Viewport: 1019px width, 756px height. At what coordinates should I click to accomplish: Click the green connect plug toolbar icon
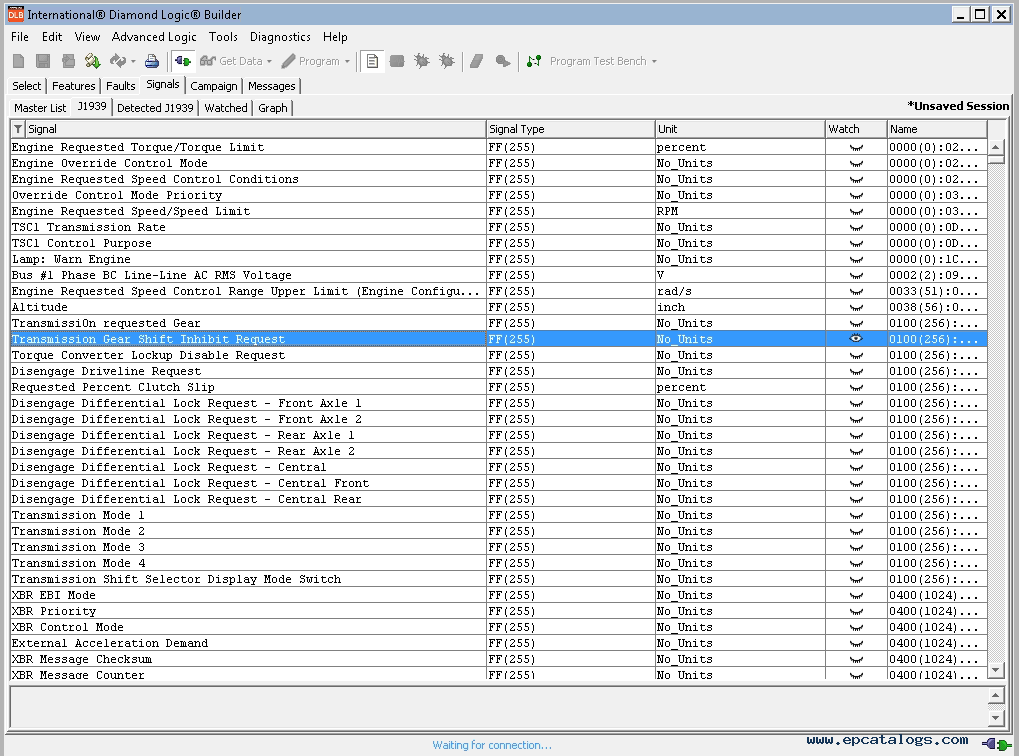pyautogui.click(x=182, y=61)
